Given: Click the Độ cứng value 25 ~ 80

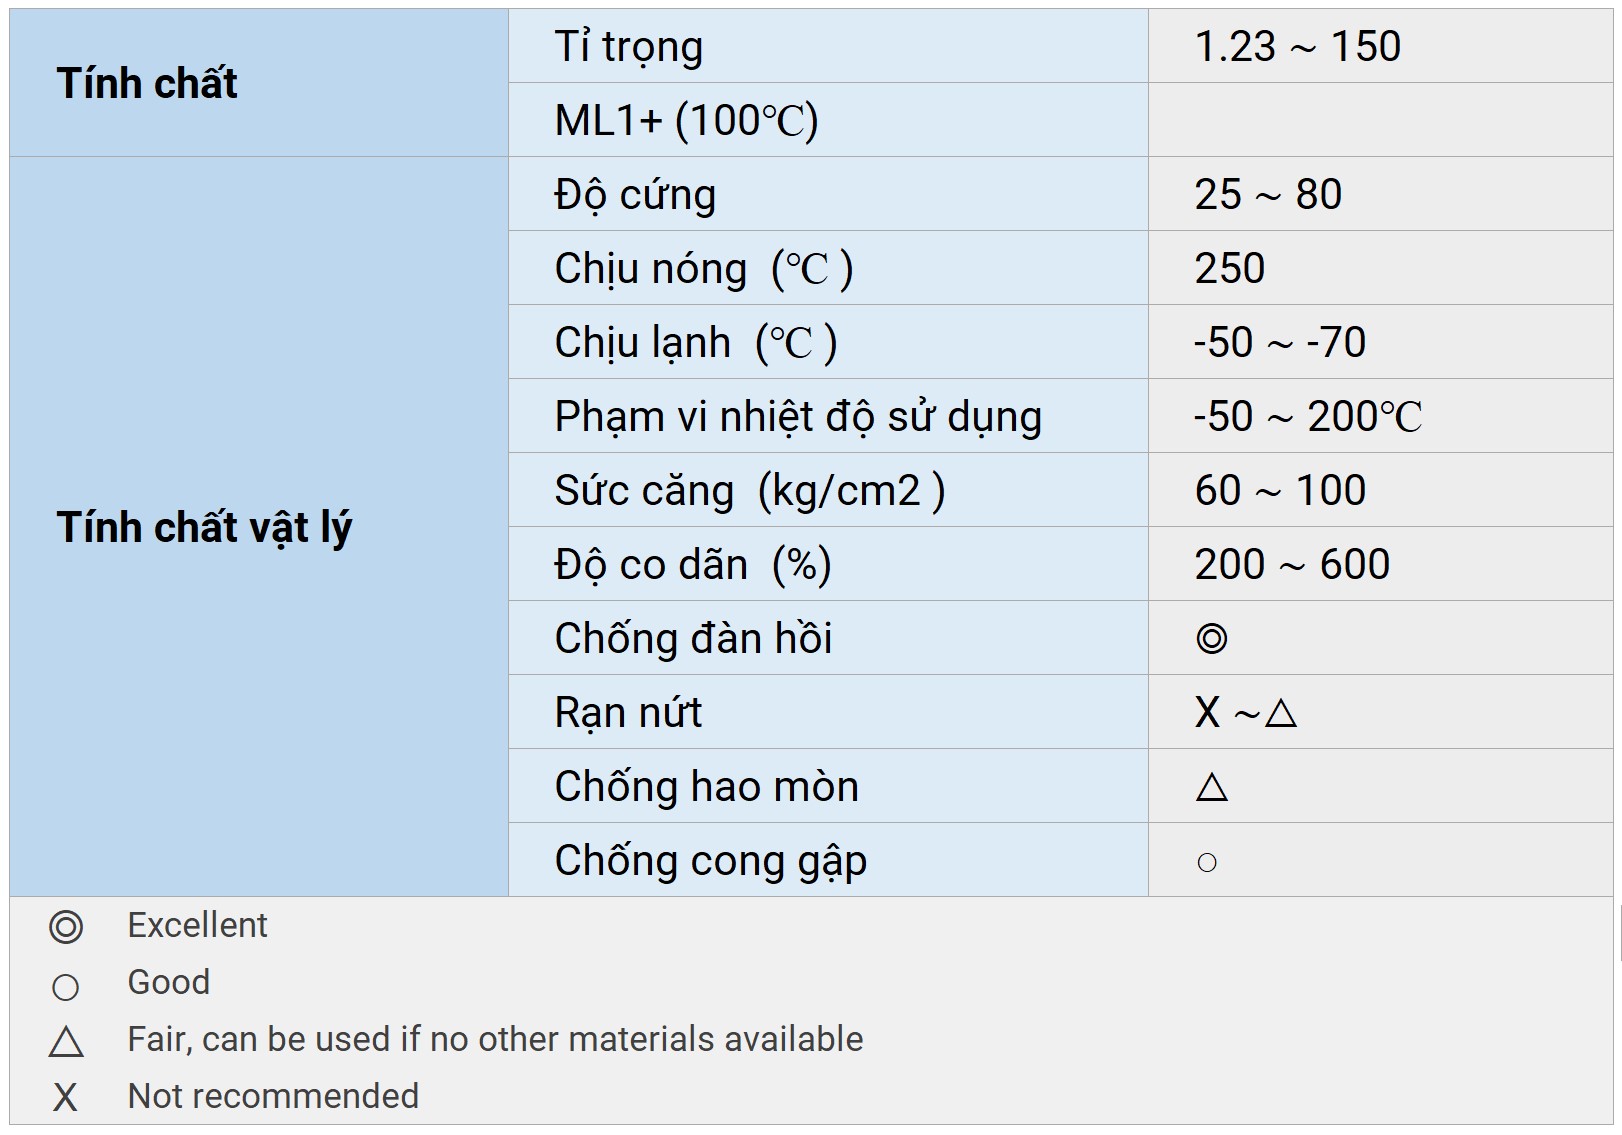Looking at the screenshot, I should 1267,195.
